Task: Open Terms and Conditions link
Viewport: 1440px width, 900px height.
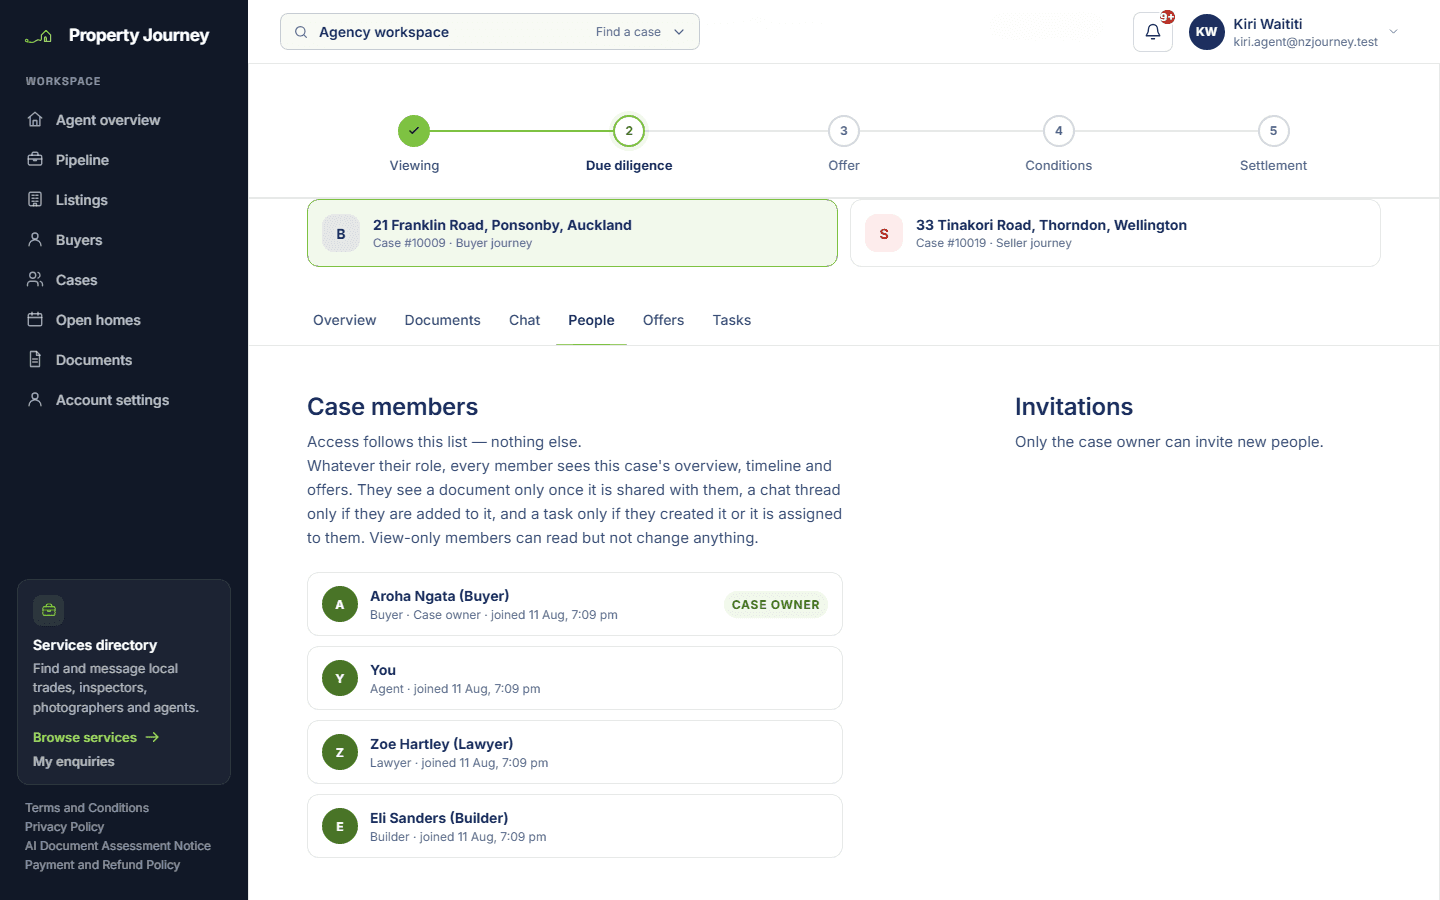Action: point(87,808)
